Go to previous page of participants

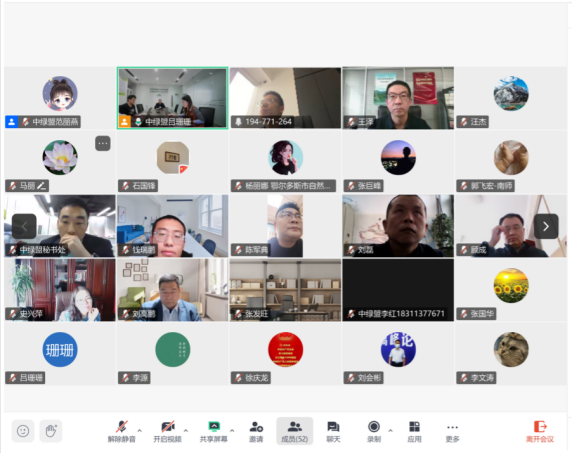point(24,226)
